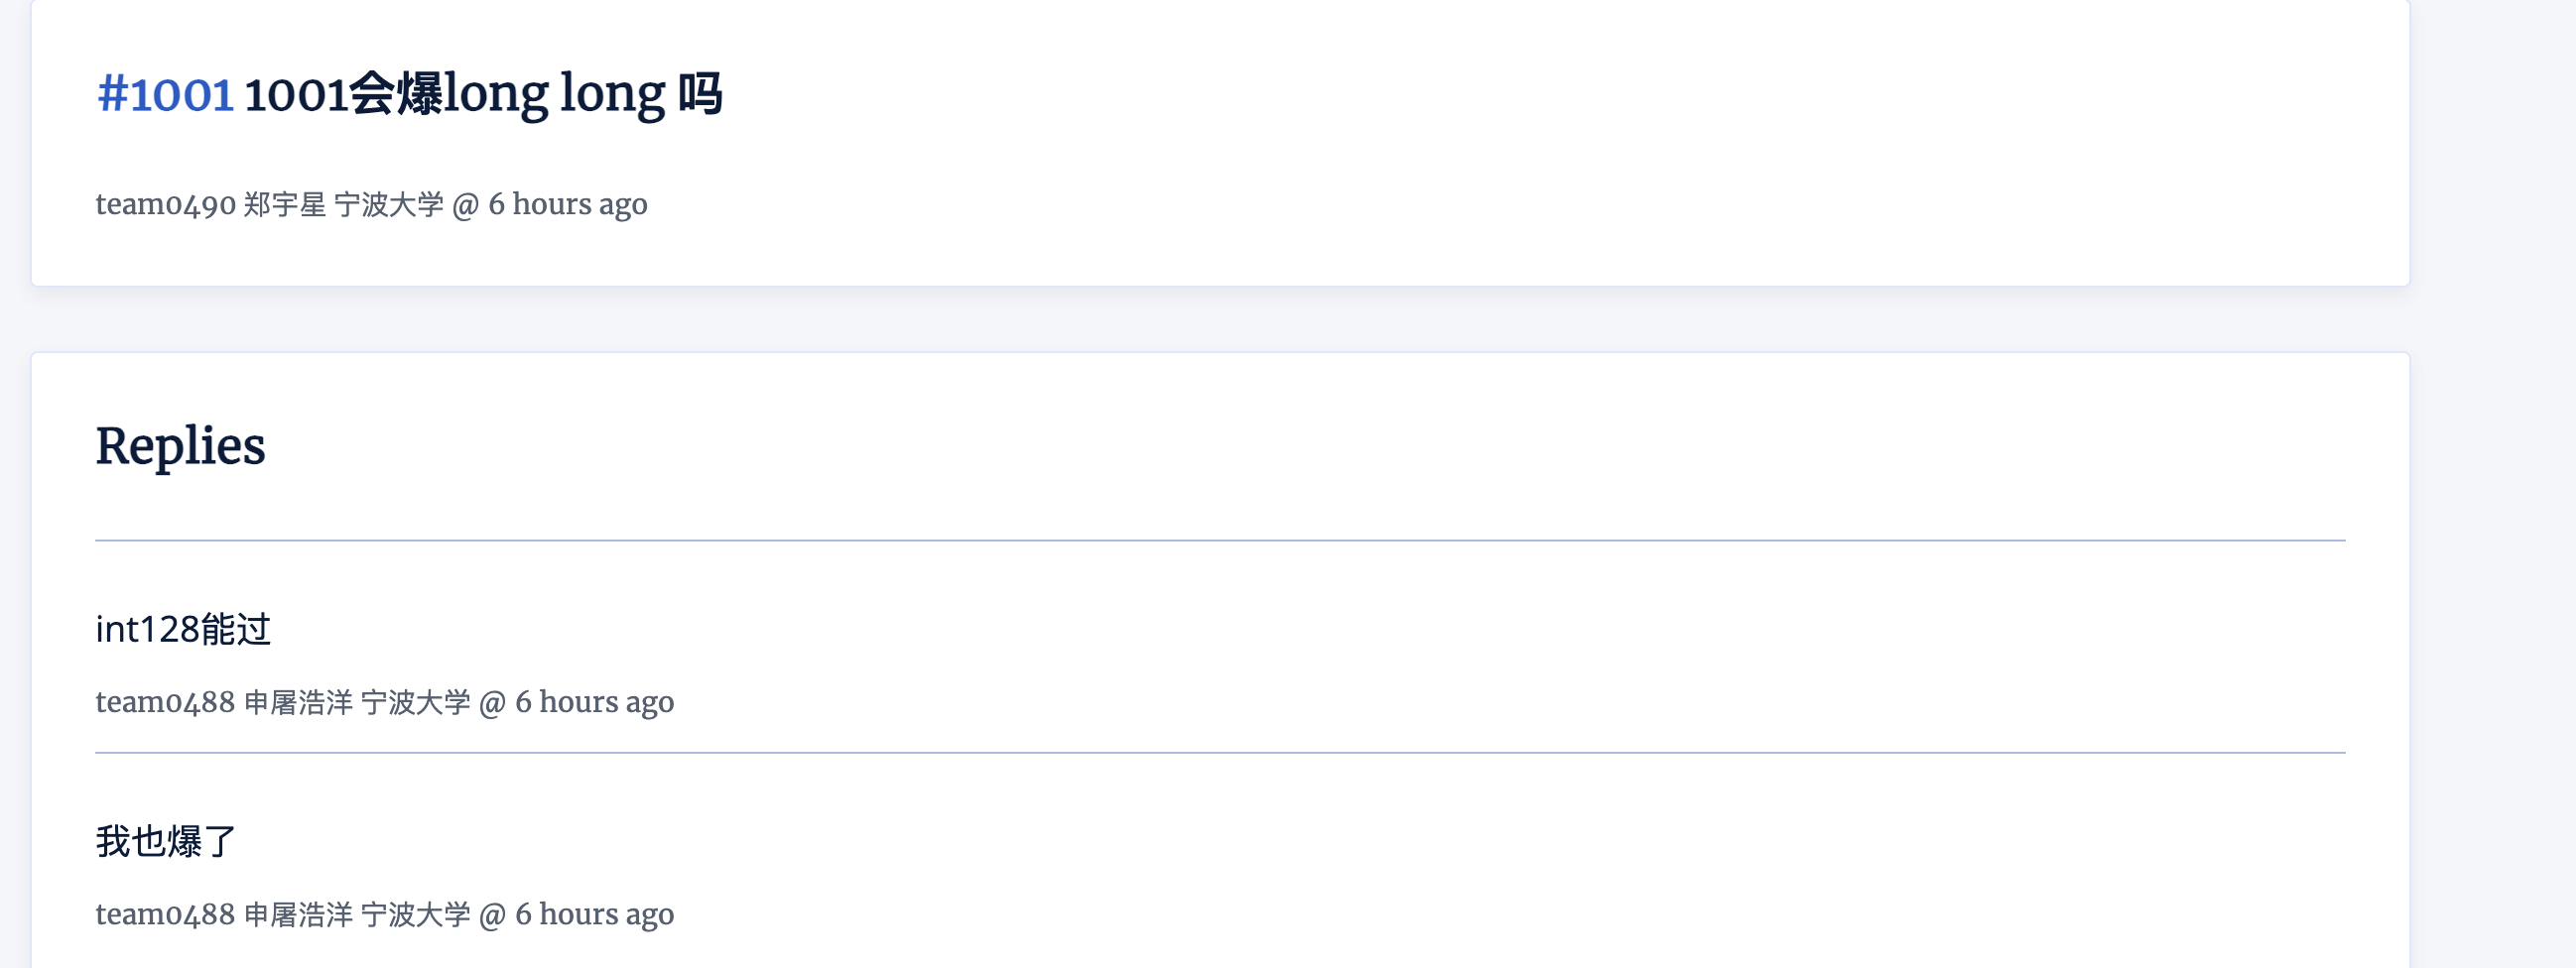Click 宁波大学 in the question's author line
Screen dimensions: 2576x968
pos(389,204)
